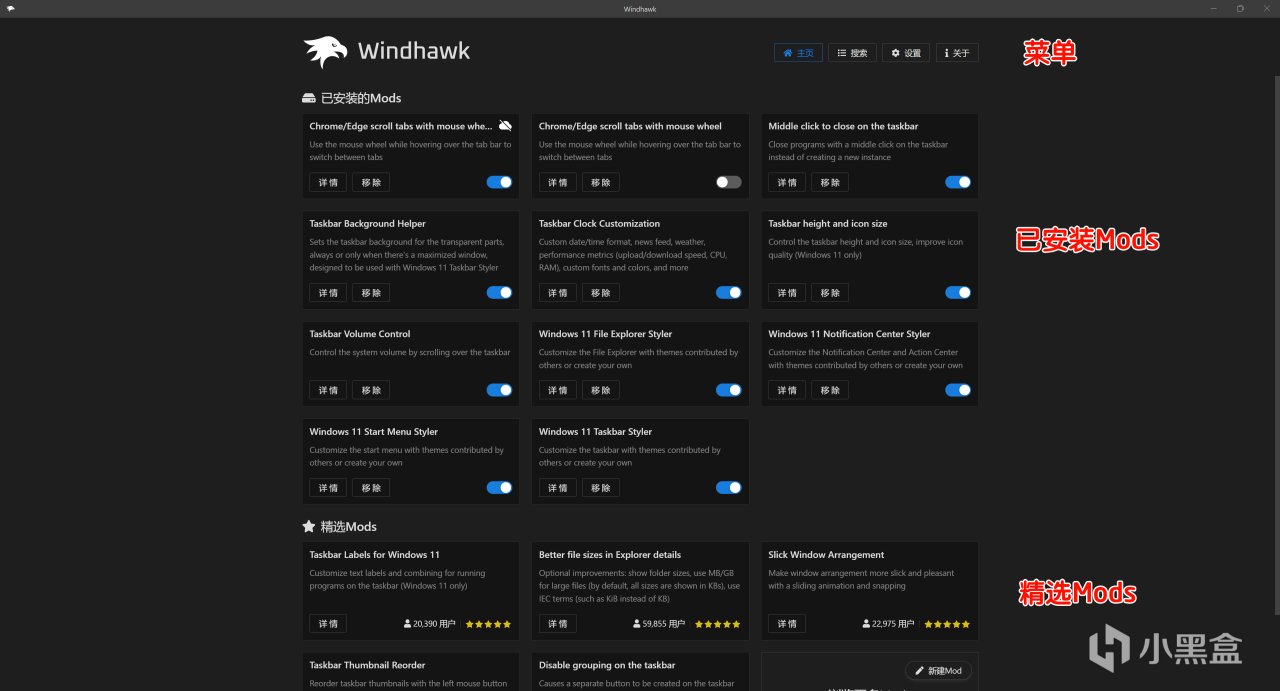Toggle Windows 11 Notification Center Styler switch
The width and height of the screenshot is (1280, 691).
click(x=958, y=390)
